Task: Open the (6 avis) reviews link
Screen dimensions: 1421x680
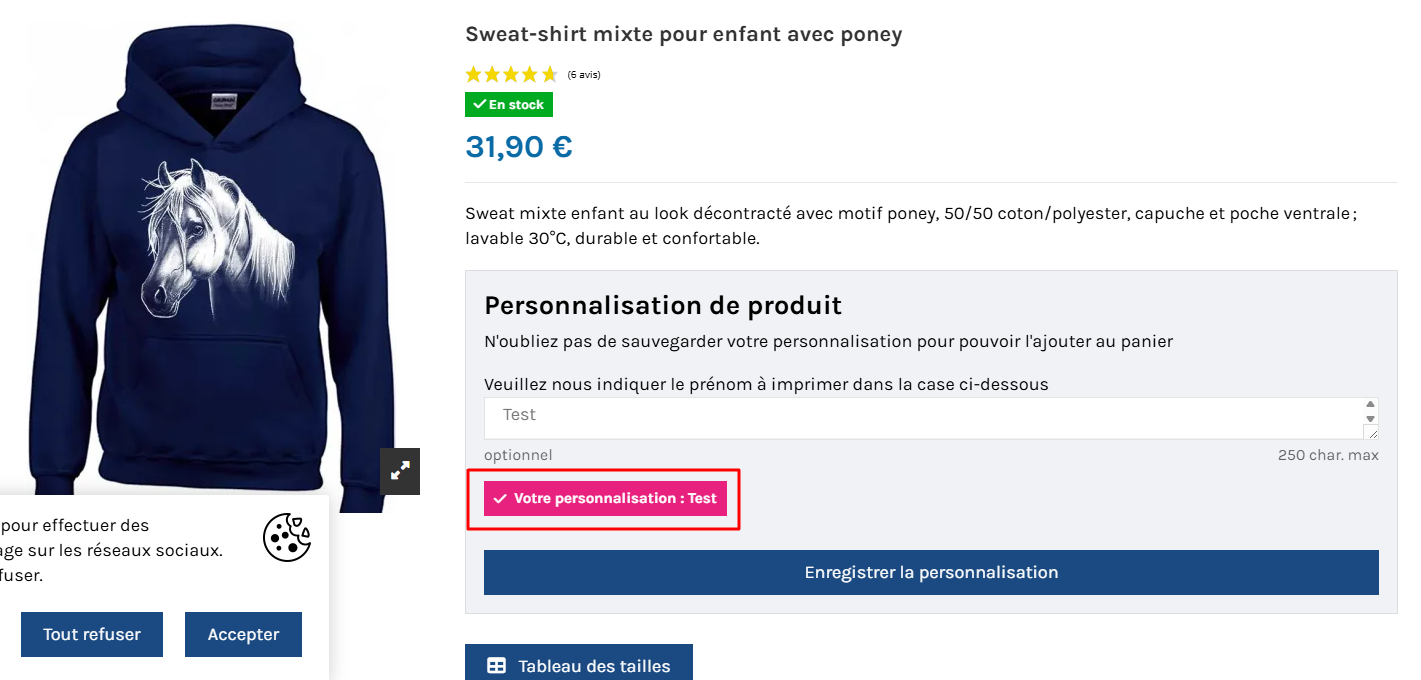Action: pos(584,75)
